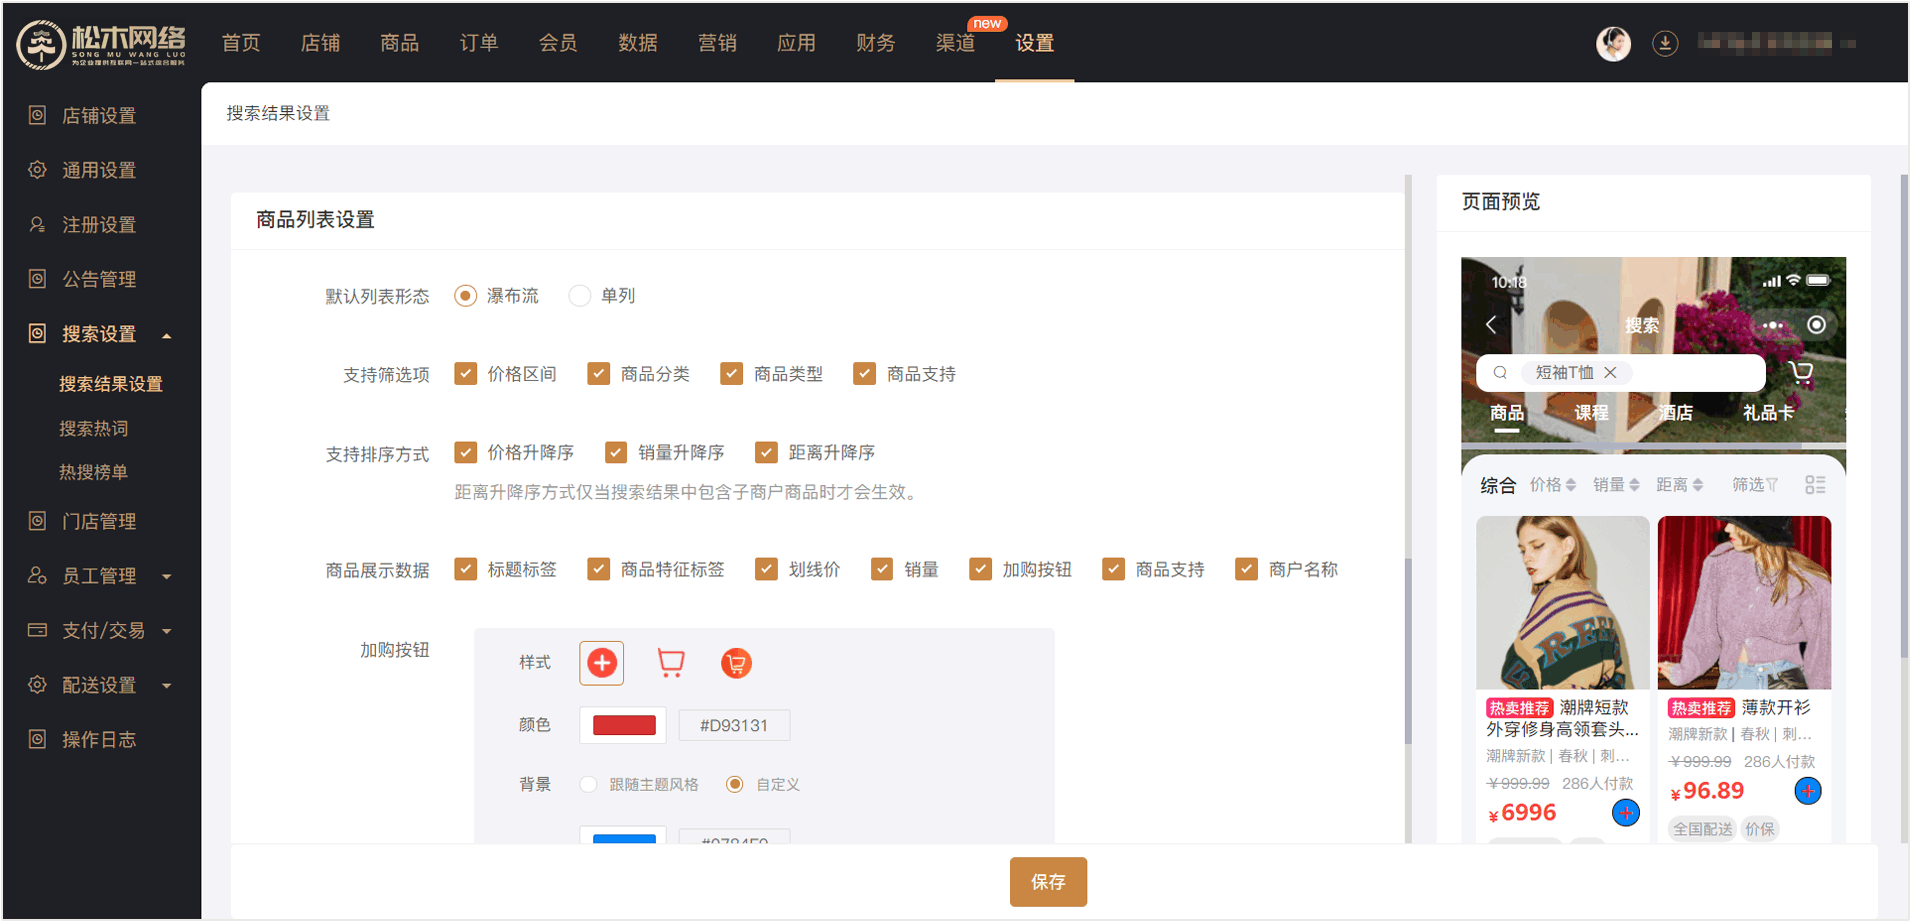This screenshot has width=1914, height=923.
Task: Open the 营销 top navigation menu
Action: 717,43
